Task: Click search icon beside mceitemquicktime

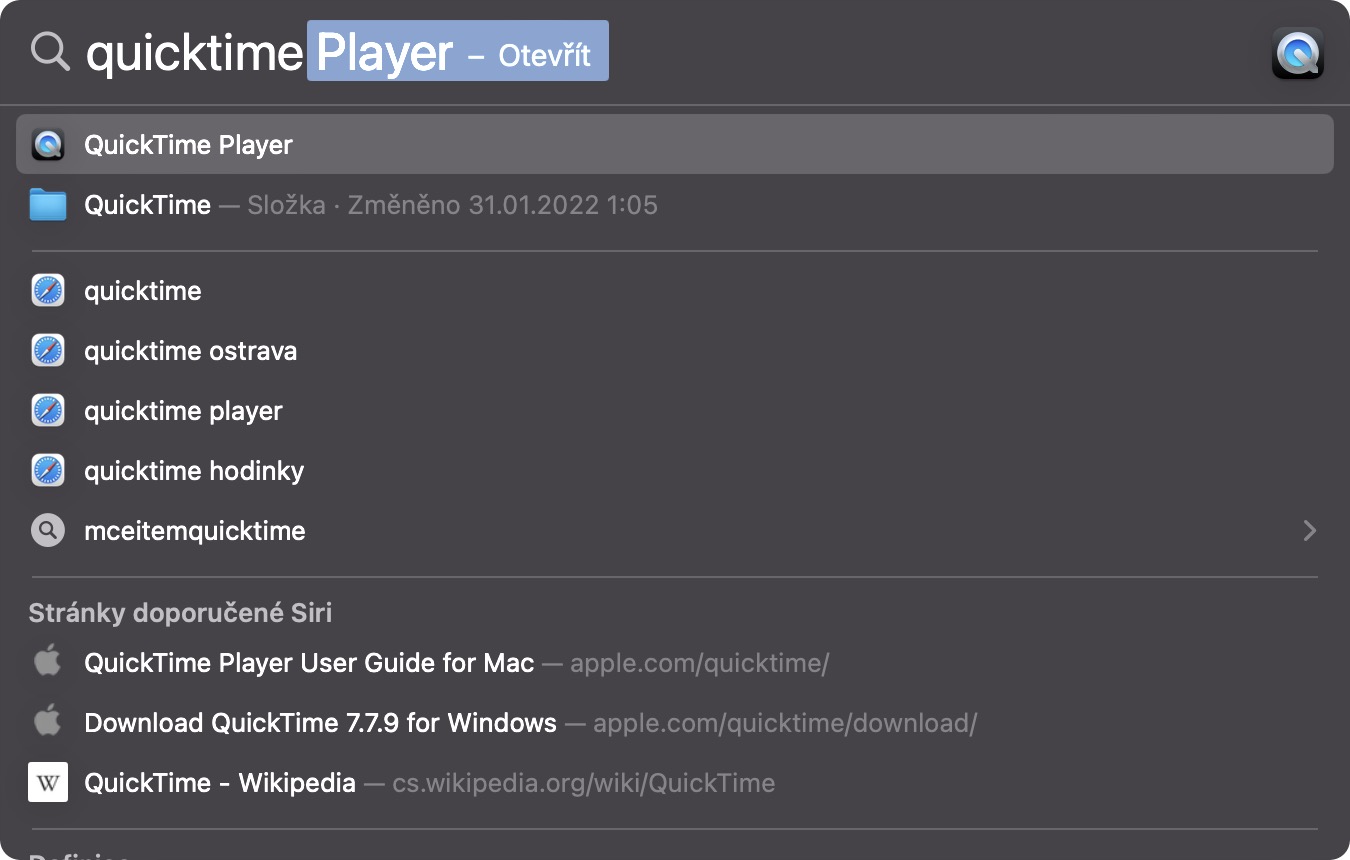Action: pos(48,531)
